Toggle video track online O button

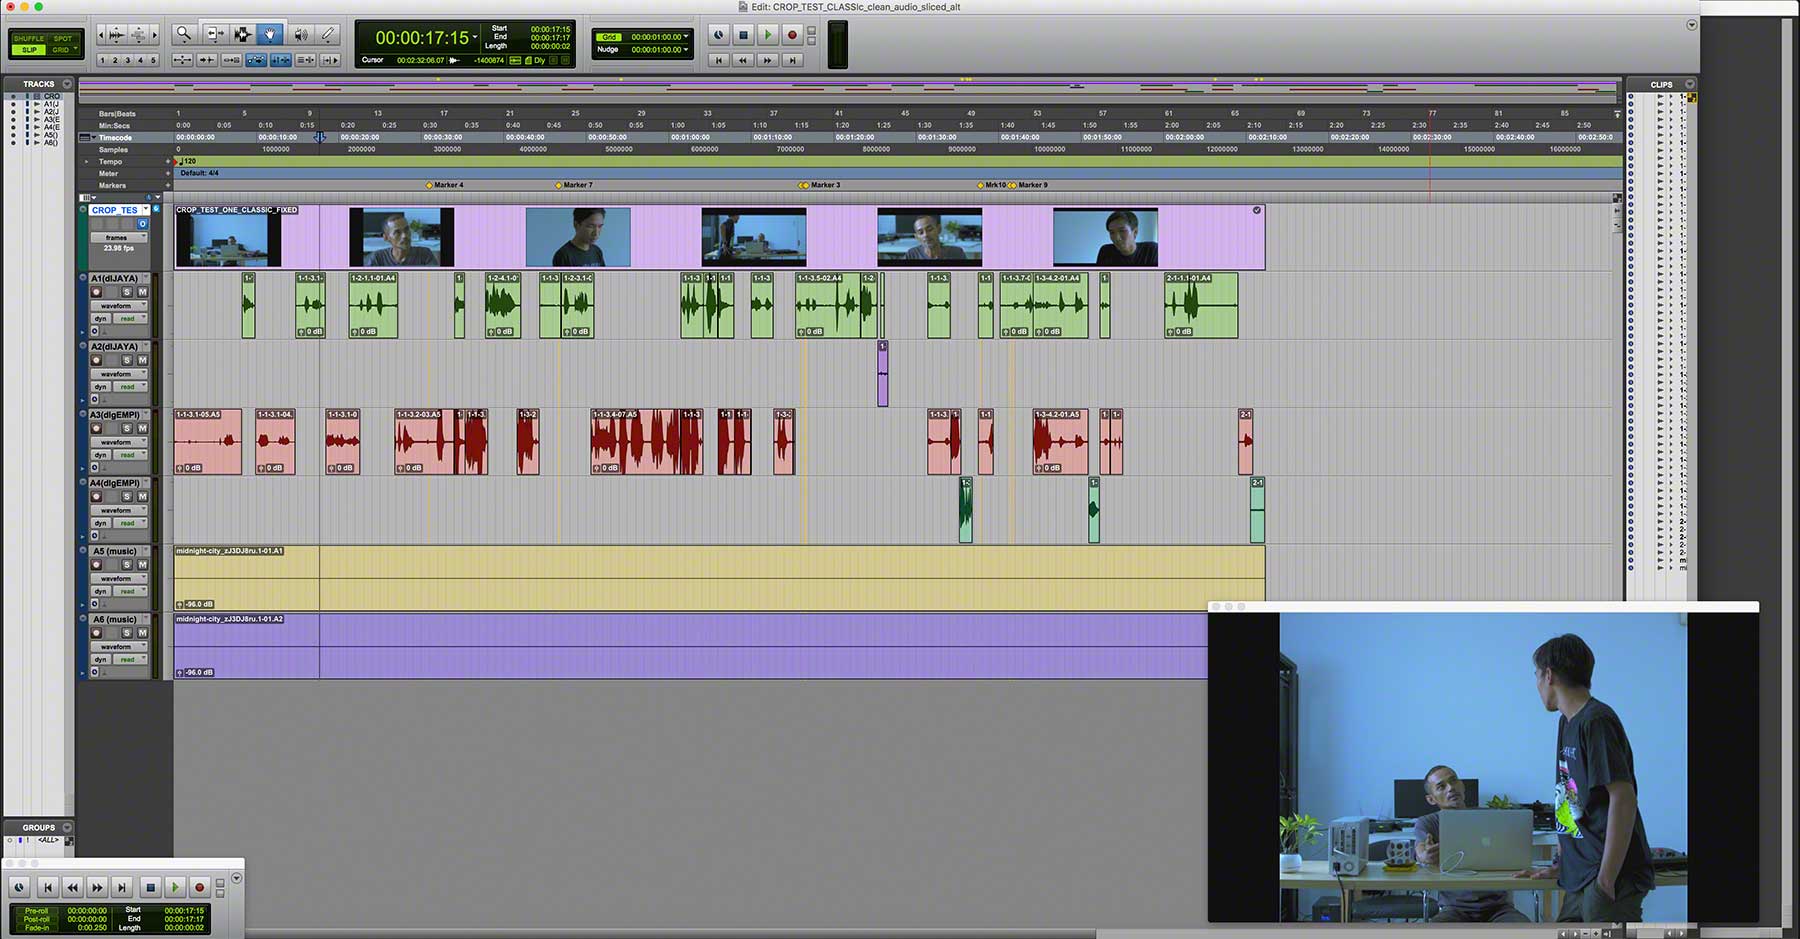[x=142, y=224]
